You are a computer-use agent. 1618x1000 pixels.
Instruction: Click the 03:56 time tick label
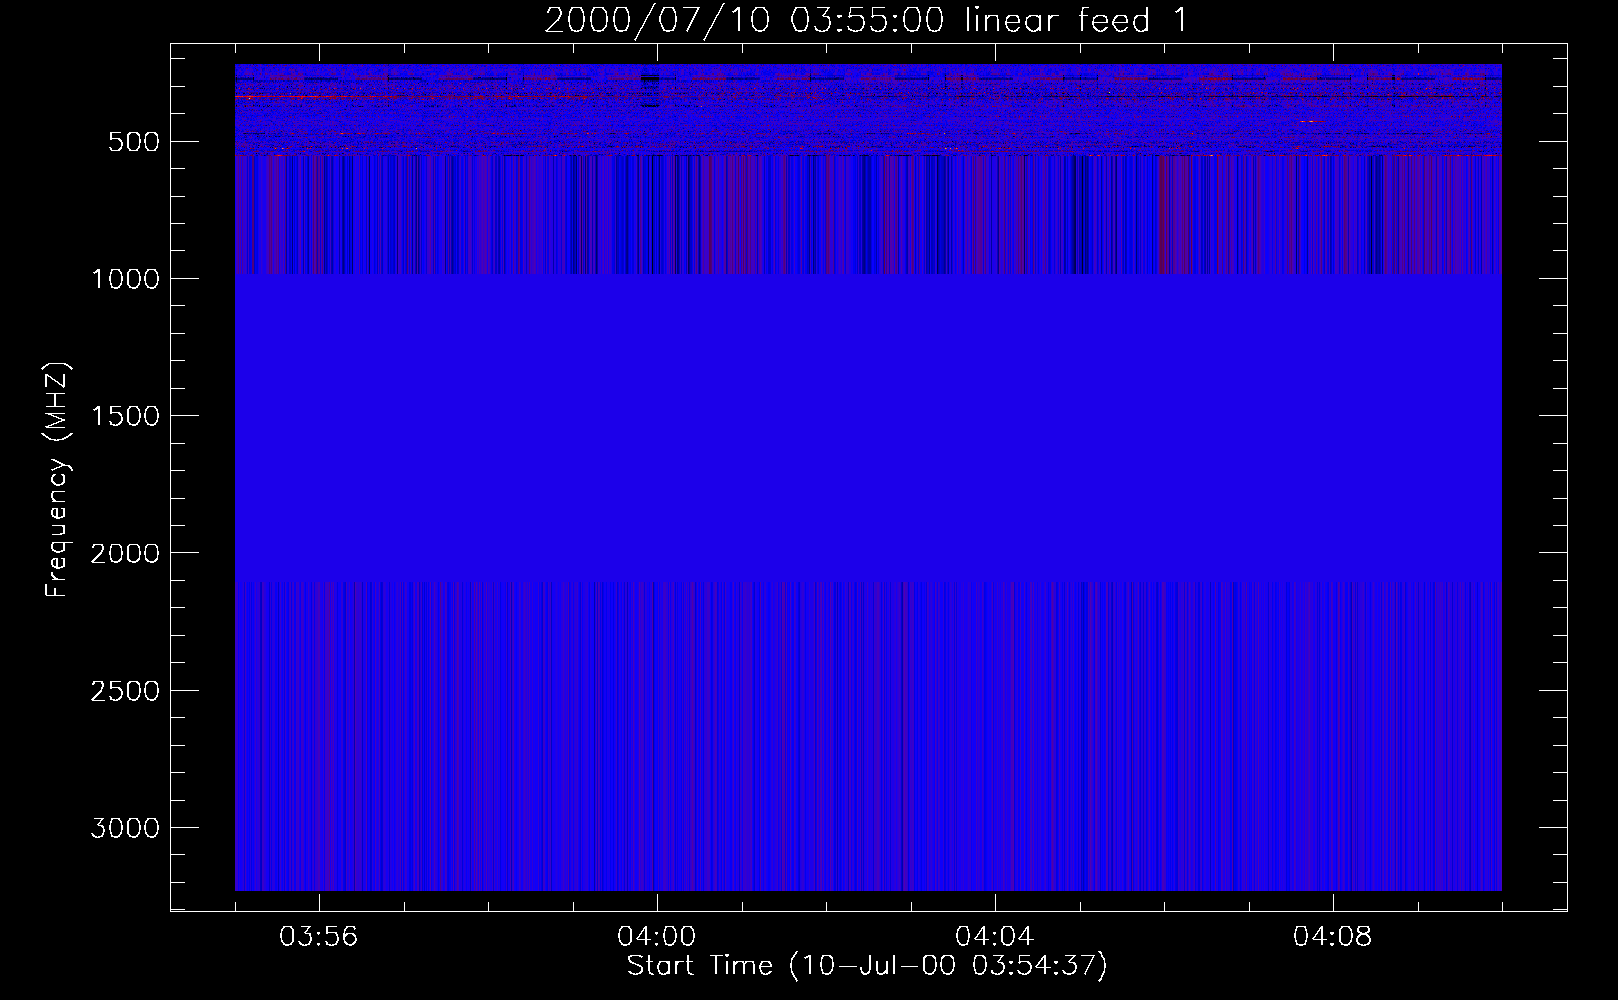[319, 937]
